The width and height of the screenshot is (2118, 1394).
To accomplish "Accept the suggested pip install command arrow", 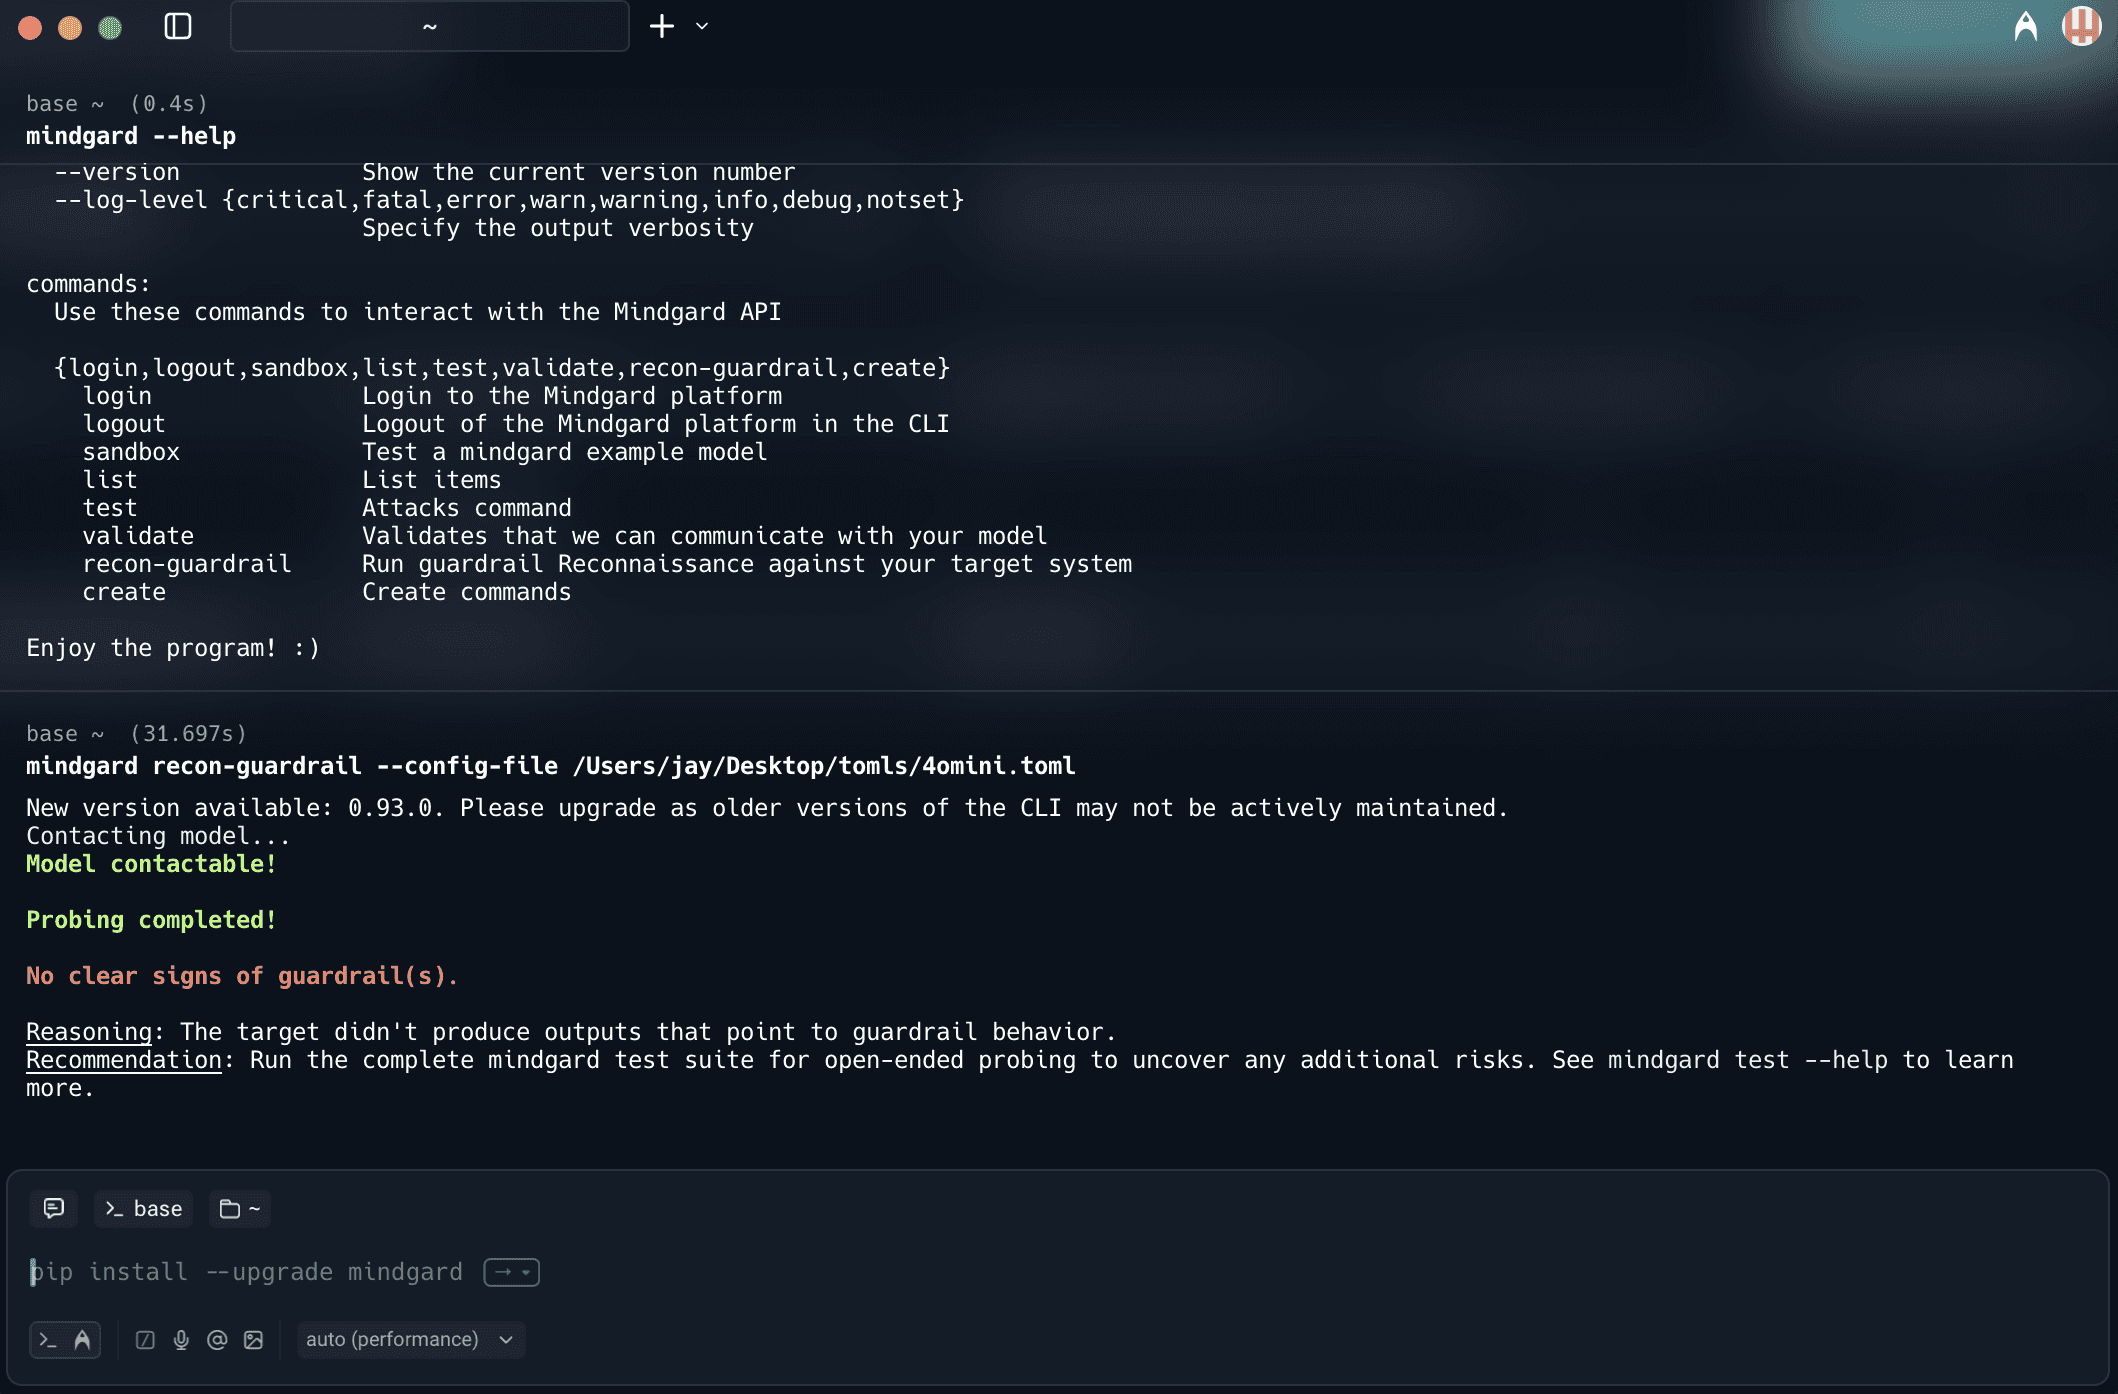I will click(x=512, y=1272).
